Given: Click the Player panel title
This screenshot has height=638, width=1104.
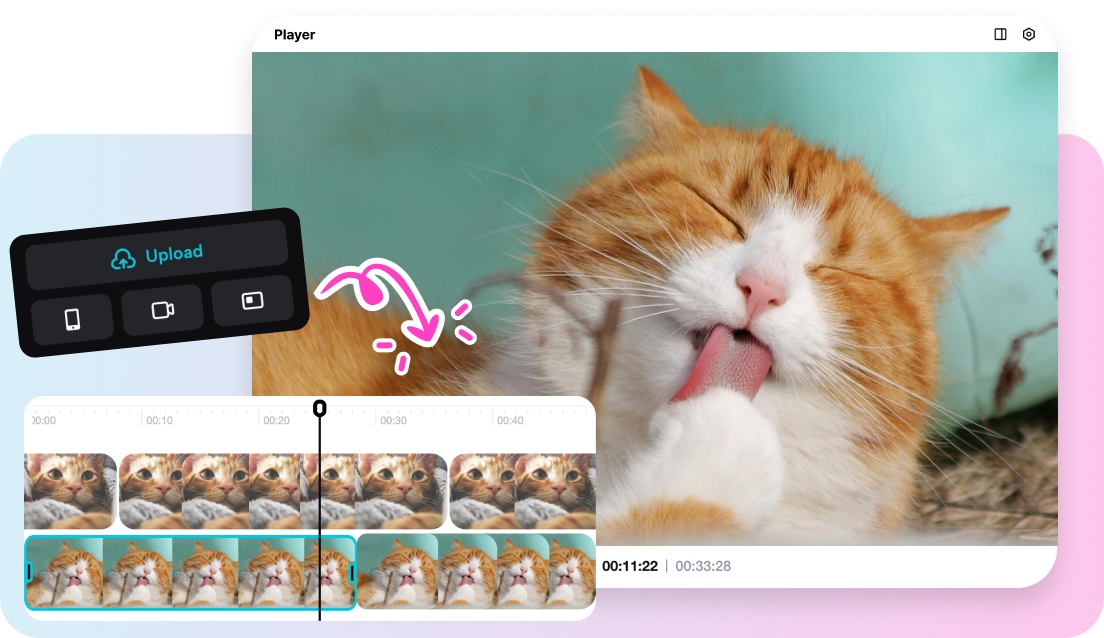Looking at the screenshot, I should pos(294,35).
